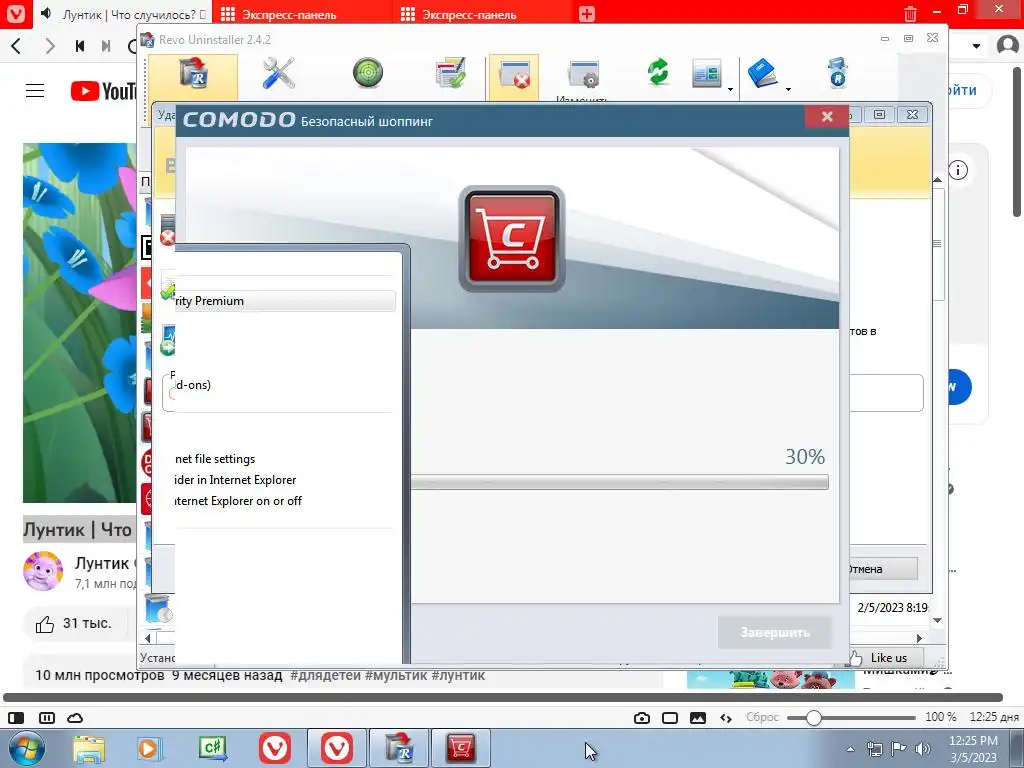Viewport: 1024px width, 768px height.
Task: Open the first Экспресс-панель tab
Action: pos(289,14)
